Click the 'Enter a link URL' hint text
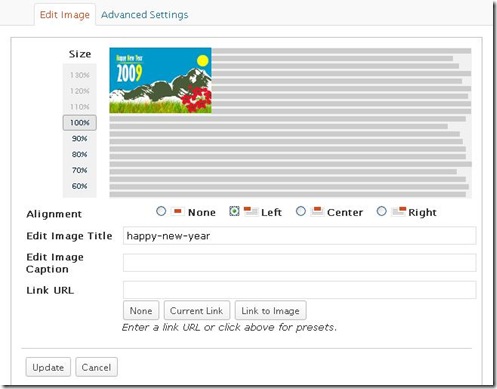 (229, 327)
